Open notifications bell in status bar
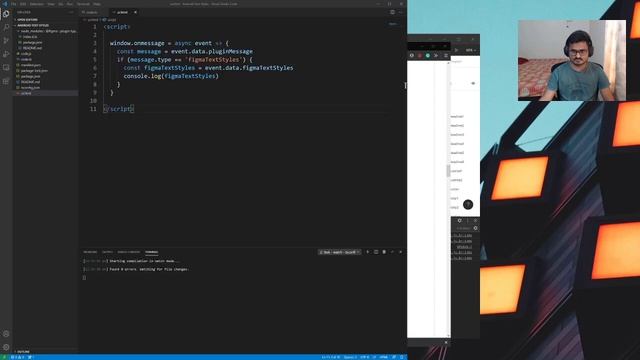This screenshot has width=640, height=360. tap(402, 357)
